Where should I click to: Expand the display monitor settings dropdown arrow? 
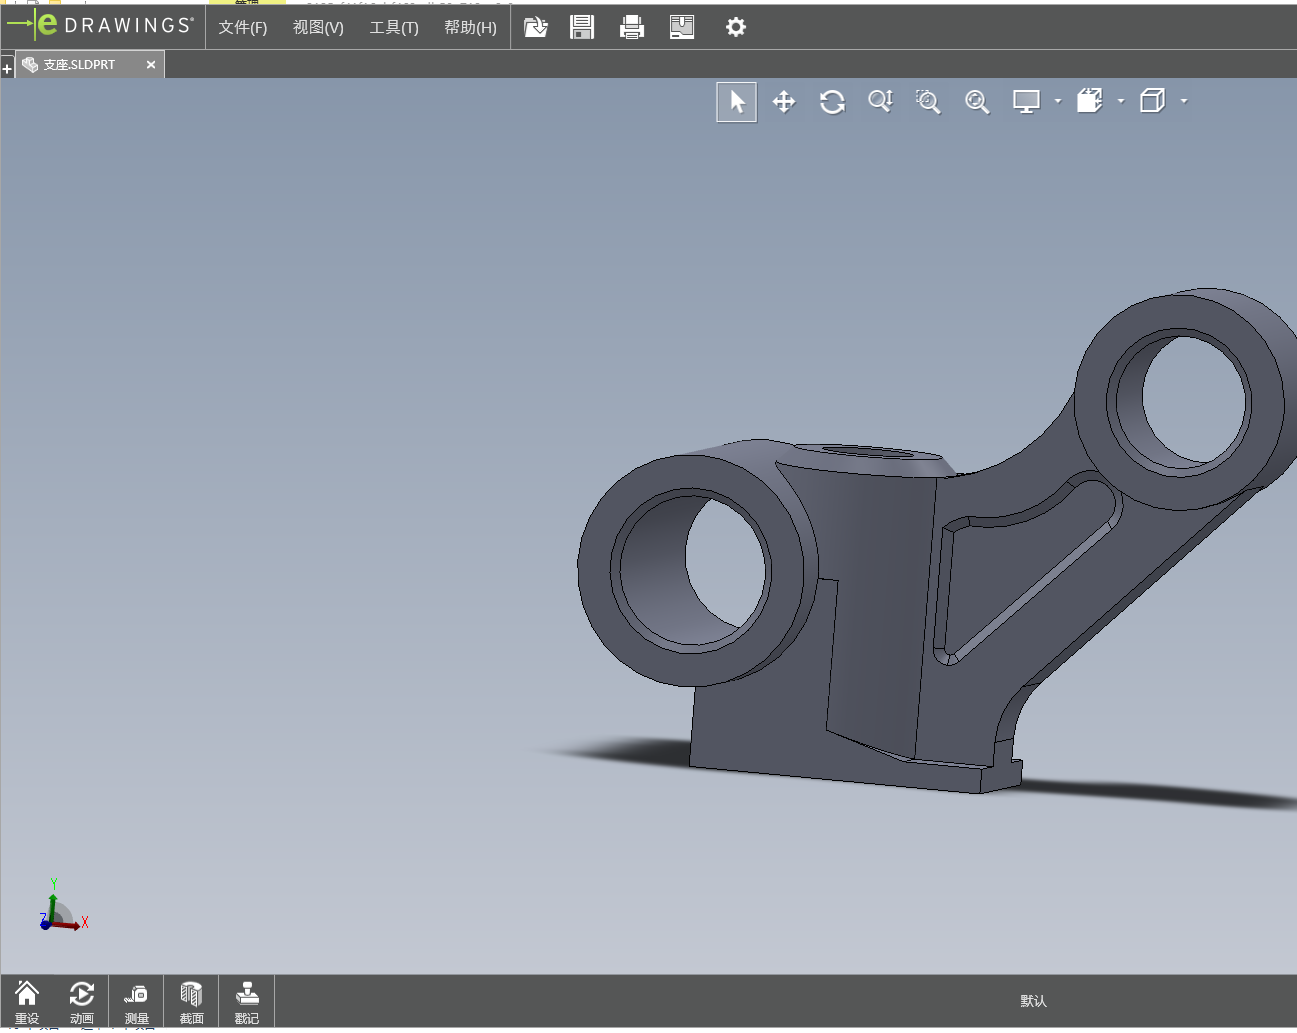pyautogui.click(x=1058, y=101)
